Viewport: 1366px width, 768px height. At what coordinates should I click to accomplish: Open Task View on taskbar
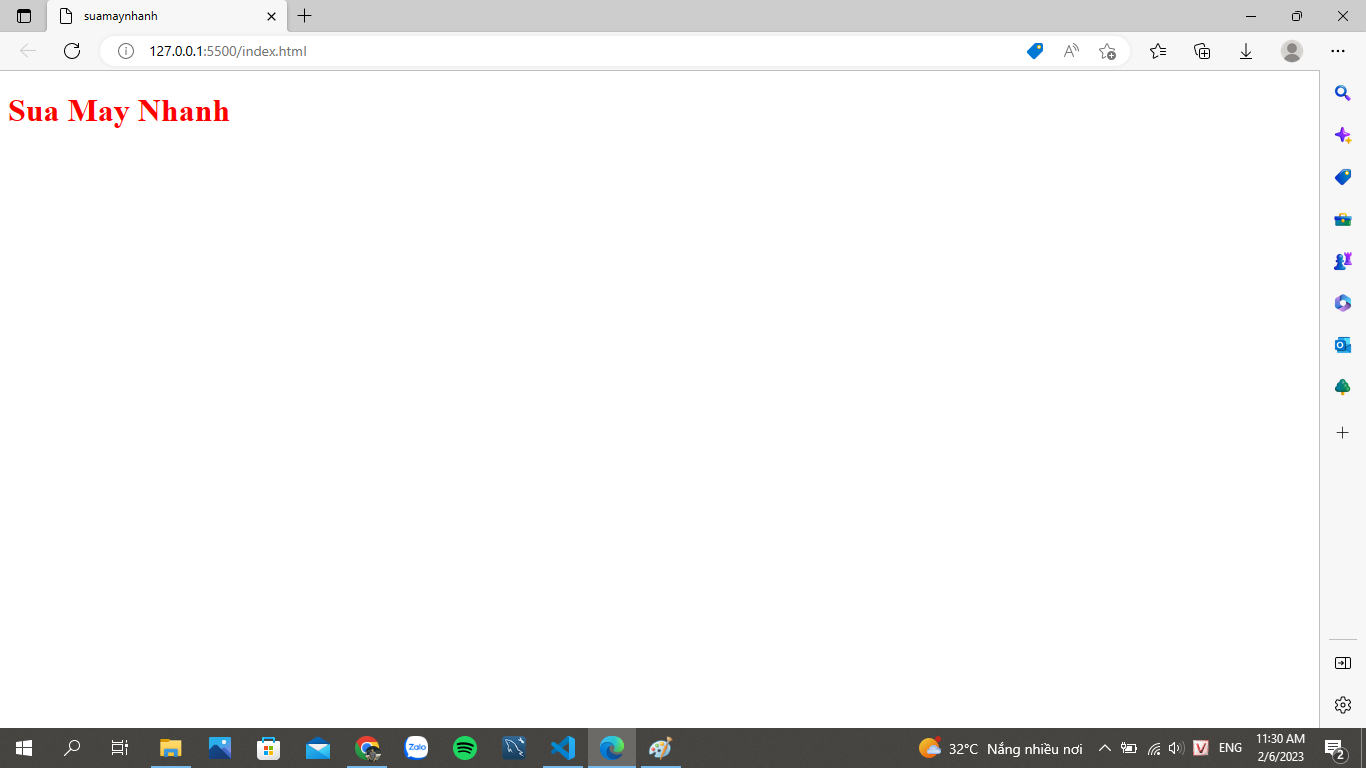(x=120, y=748)
